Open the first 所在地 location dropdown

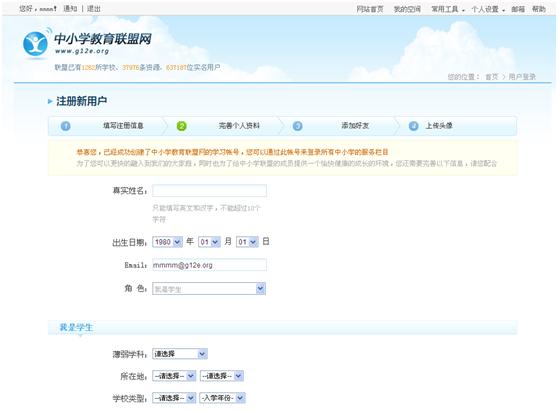pyautogui.click(x=174, y=376)
